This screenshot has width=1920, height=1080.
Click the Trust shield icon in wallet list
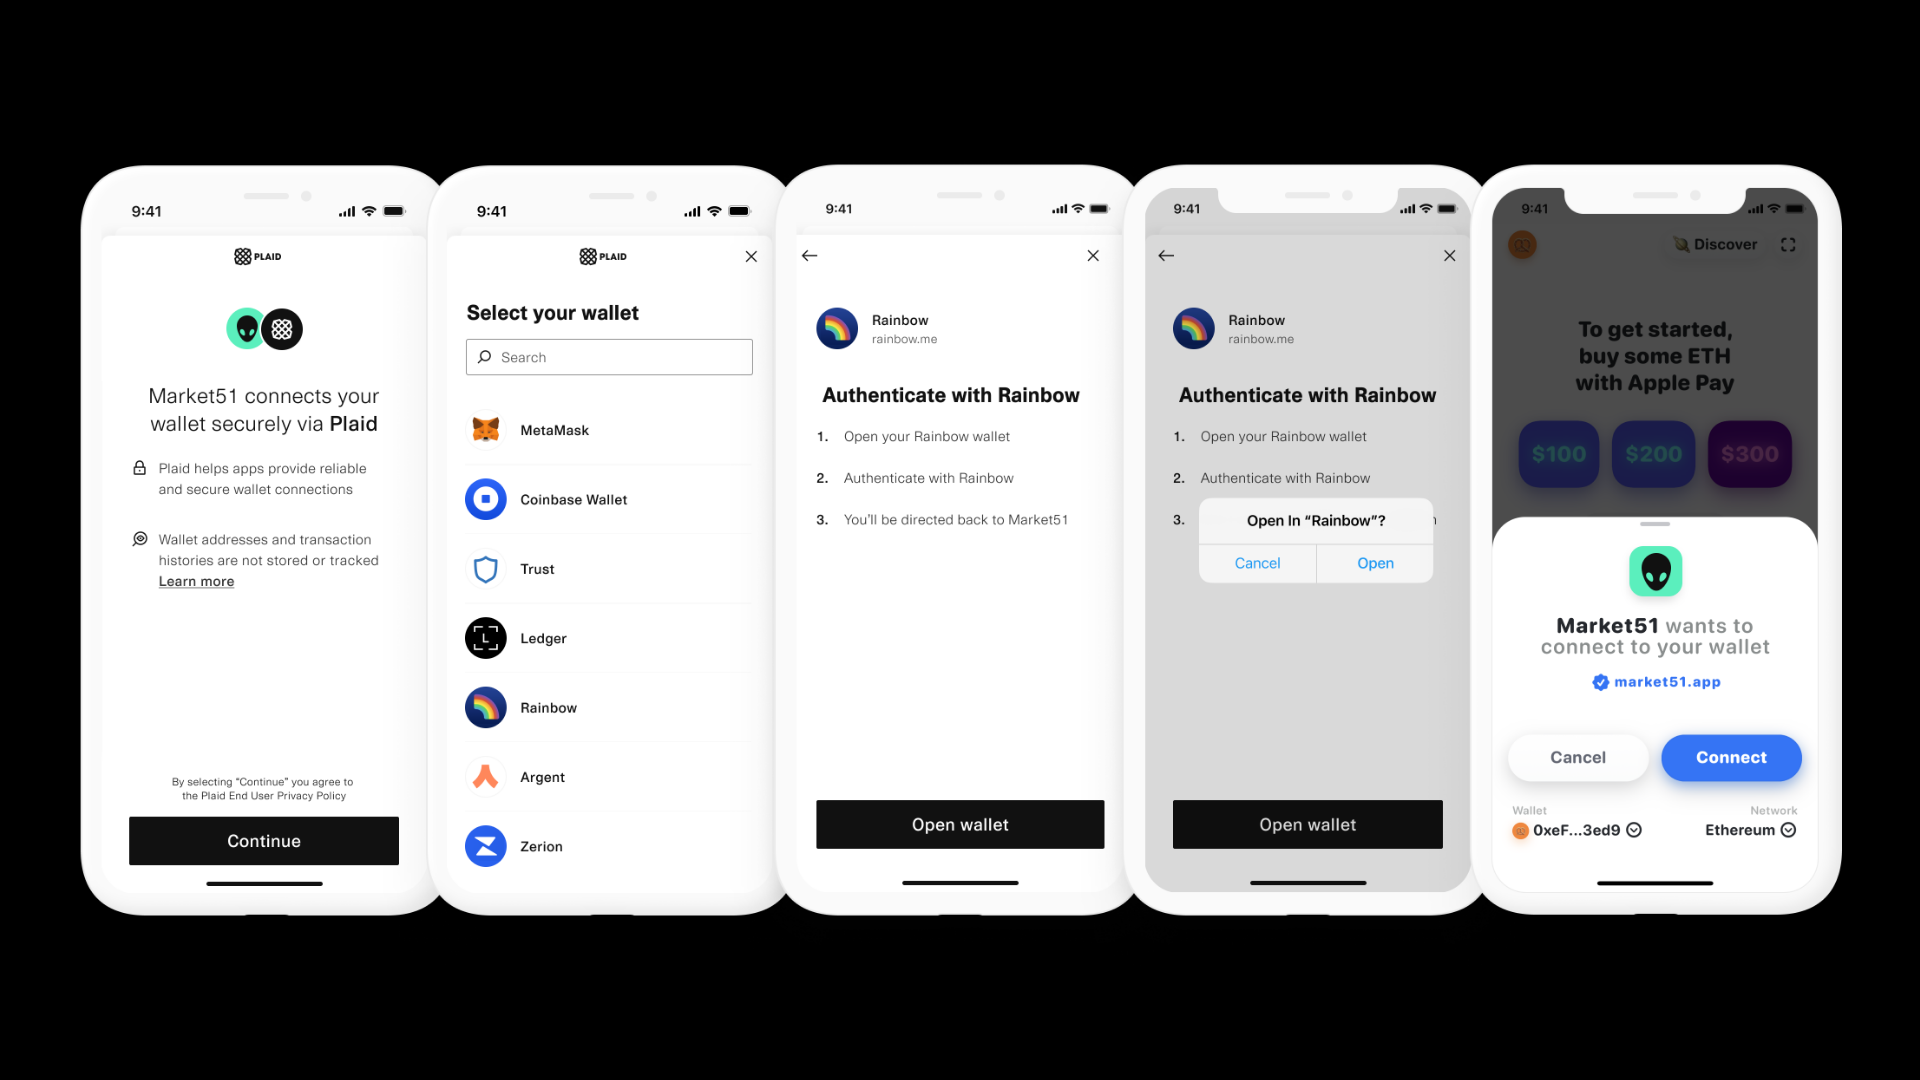pos(487,568)
